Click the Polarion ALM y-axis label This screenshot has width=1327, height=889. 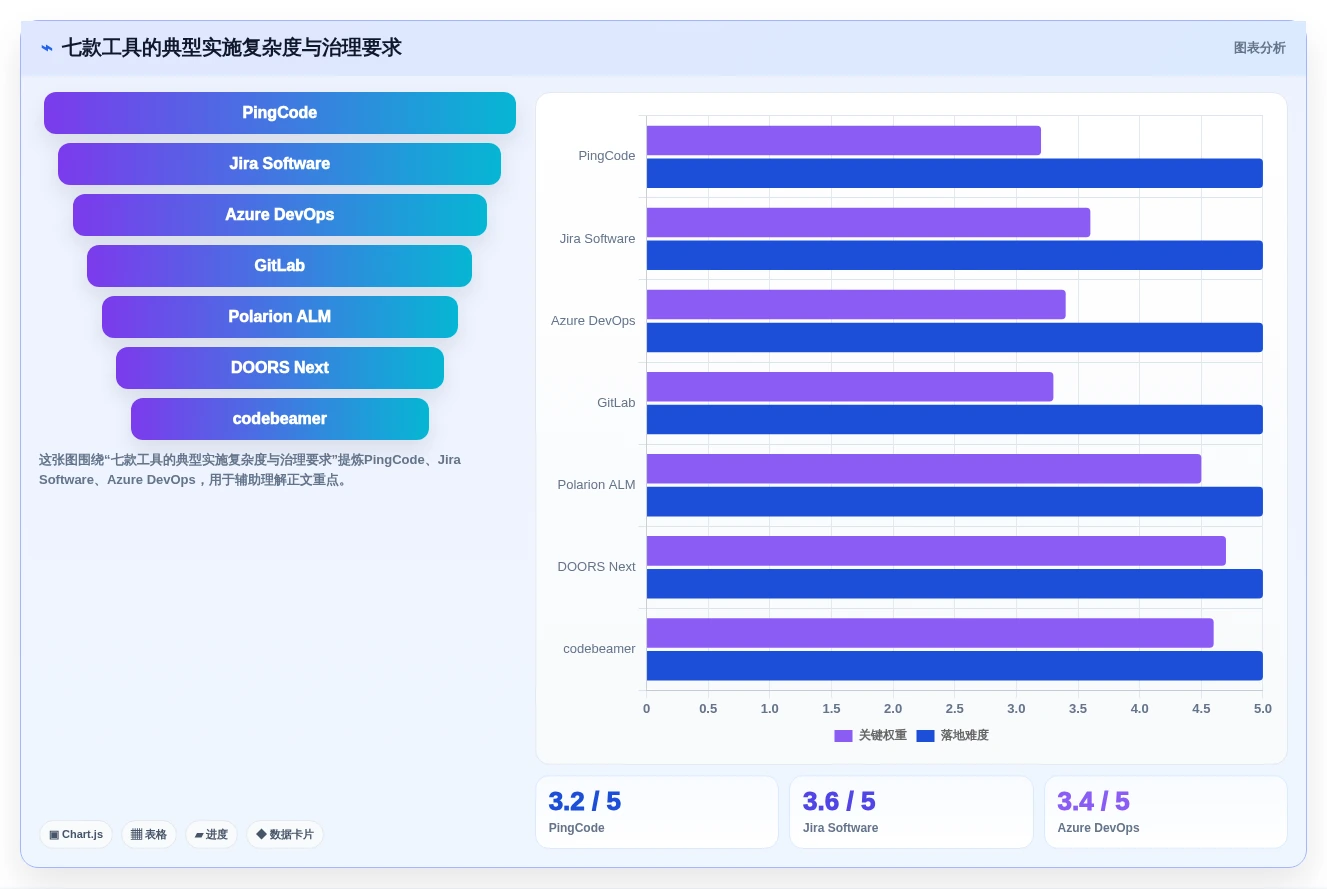pyautogui.click(x=597, y=485)
